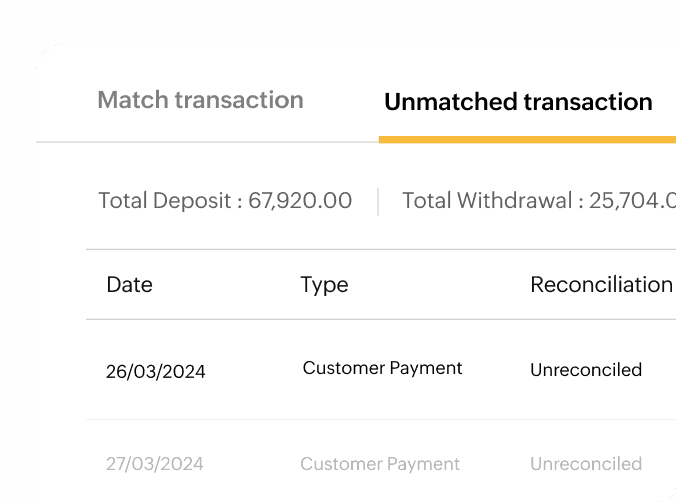
Task: Select the 27/03/2024 date cell
Action: click(155, 464)
